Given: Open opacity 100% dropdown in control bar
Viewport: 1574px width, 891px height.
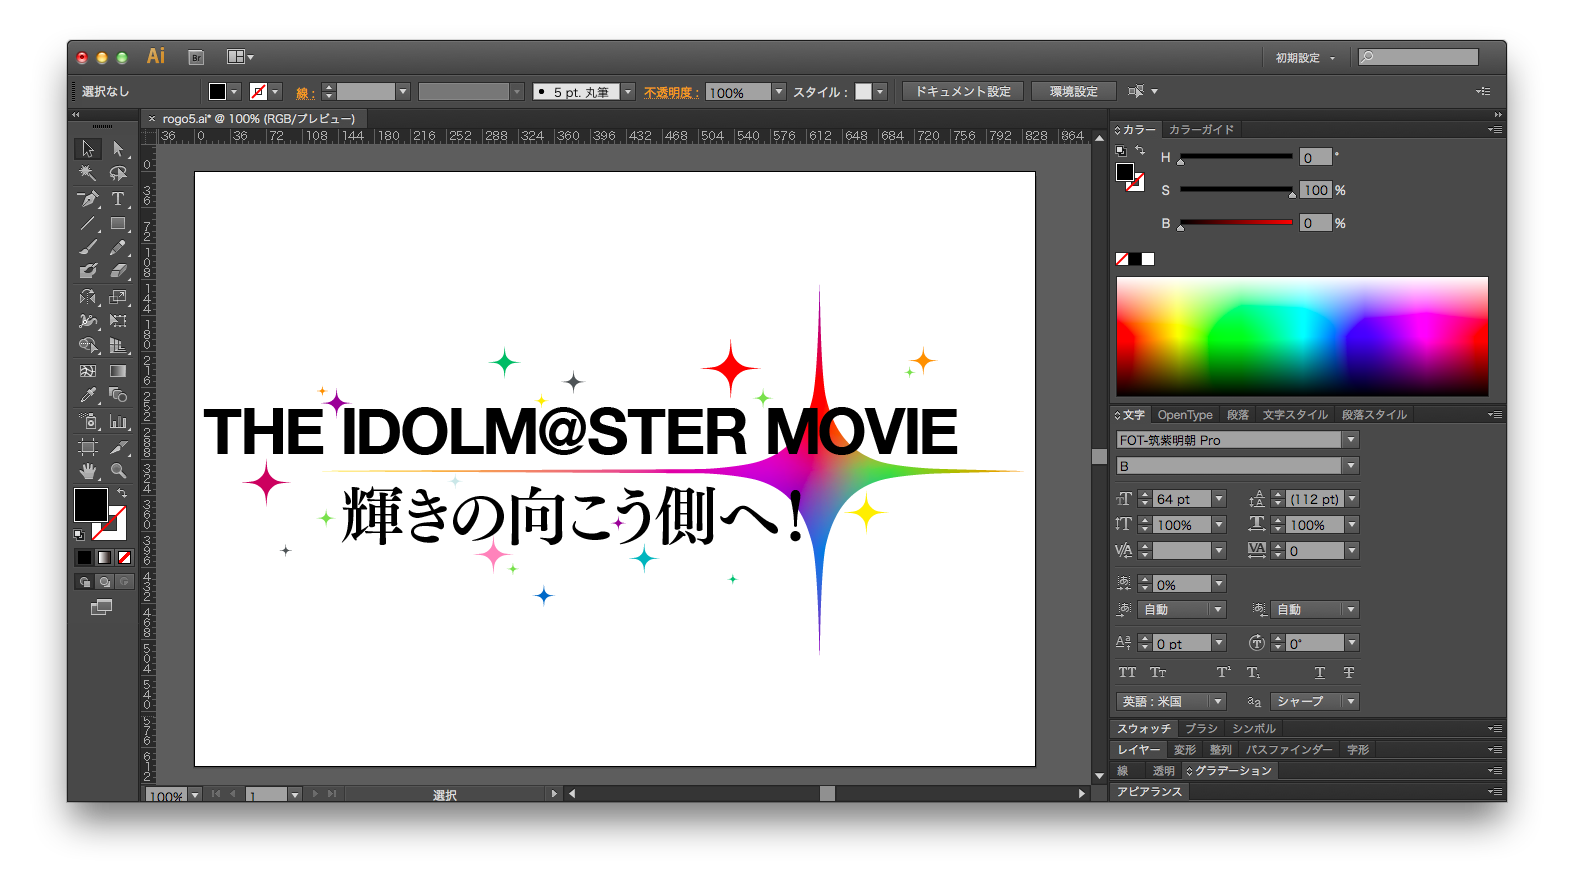Looking at the screenshot, I should [779, 92].
